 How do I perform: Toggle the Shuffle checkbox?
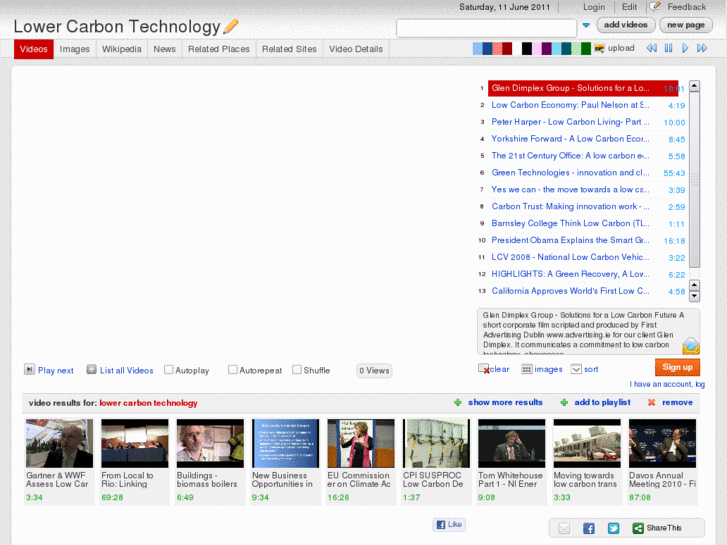pyautogui.click(x=297, y=369)
